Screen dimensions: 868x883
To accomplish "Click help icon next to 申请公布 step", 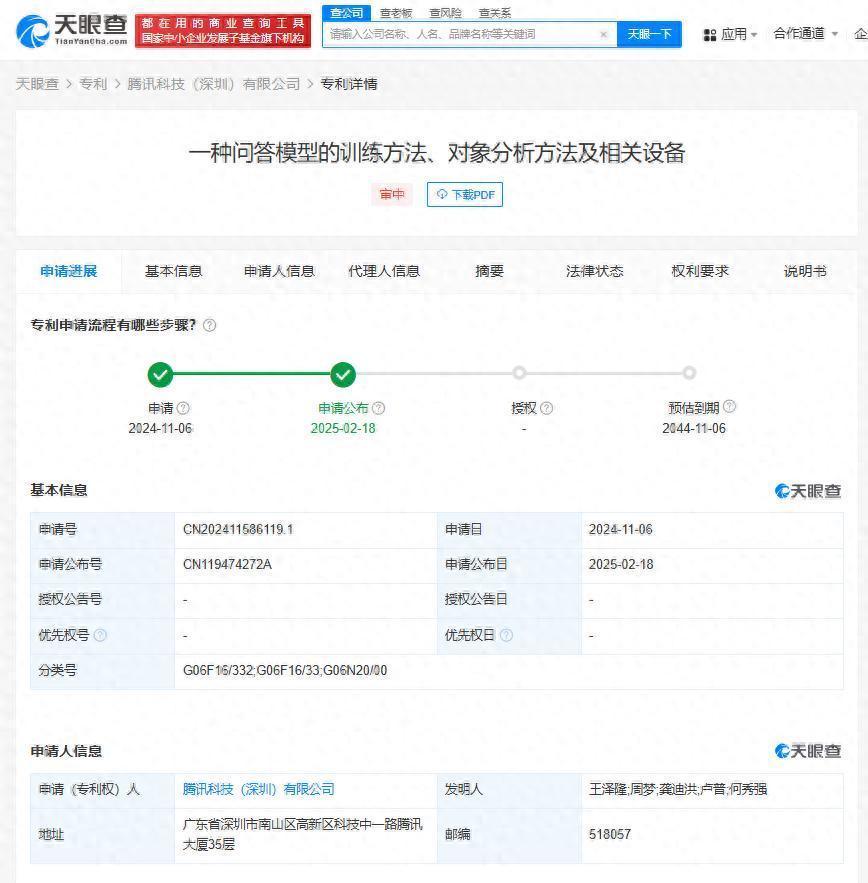I will [378, 408].
